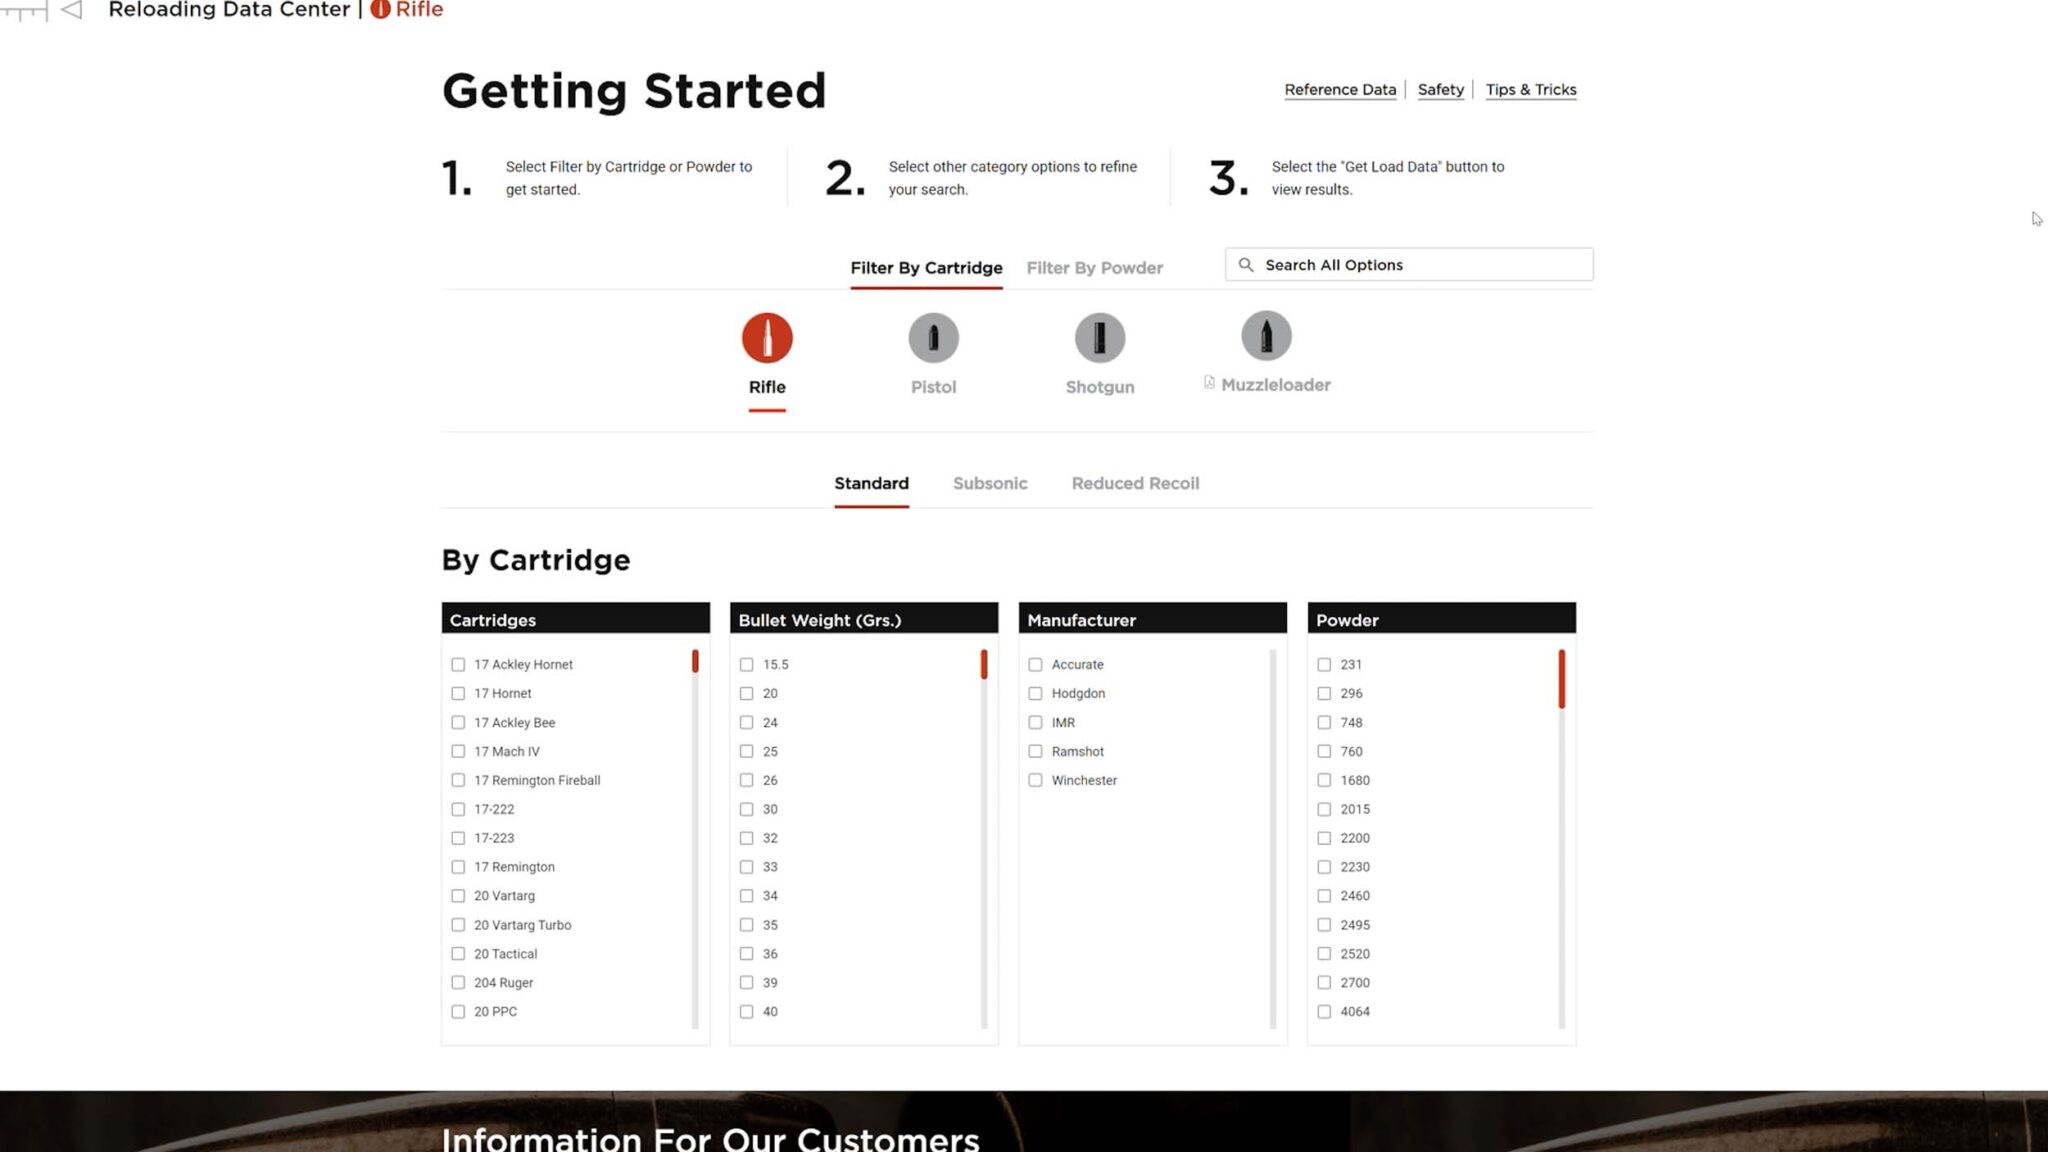
Task: Select the Rifle cartridge icon
Action: click(x=767, y=338)
